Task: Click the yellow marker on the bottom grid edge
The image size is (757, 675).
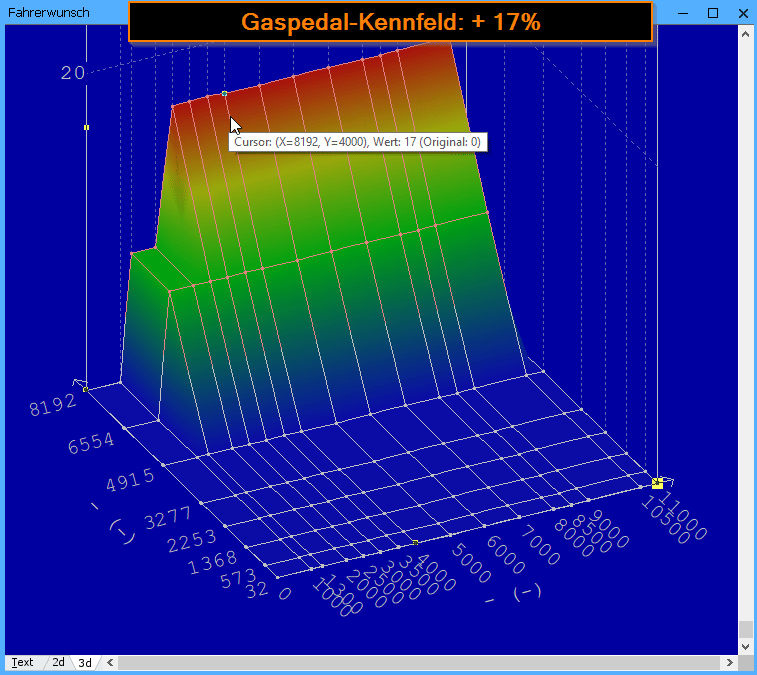Action: click(414, 542)
